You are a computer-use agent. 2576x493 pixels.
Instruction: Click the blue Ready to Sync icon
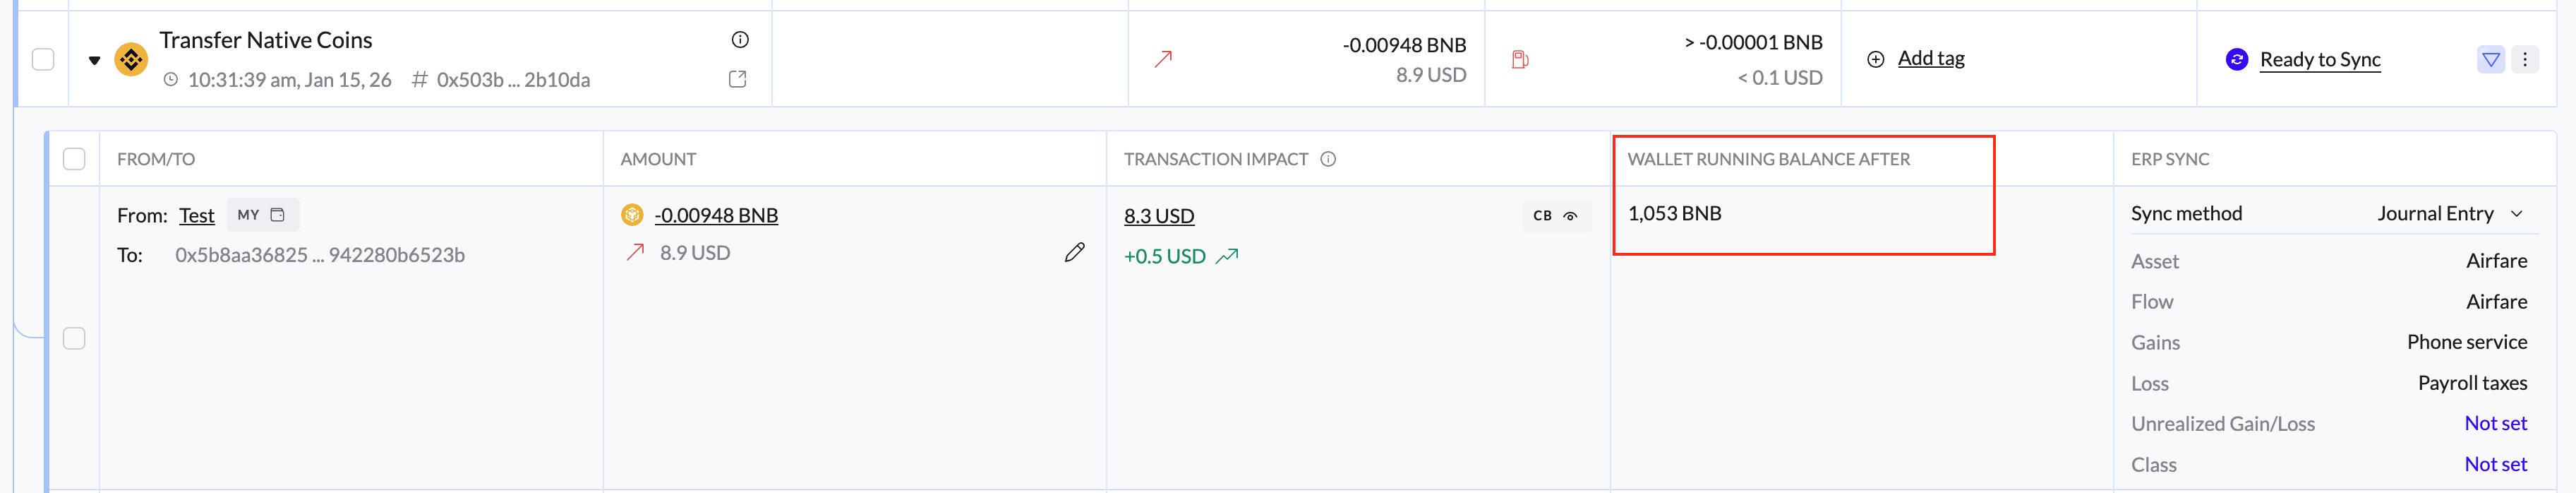(2236, 60)
